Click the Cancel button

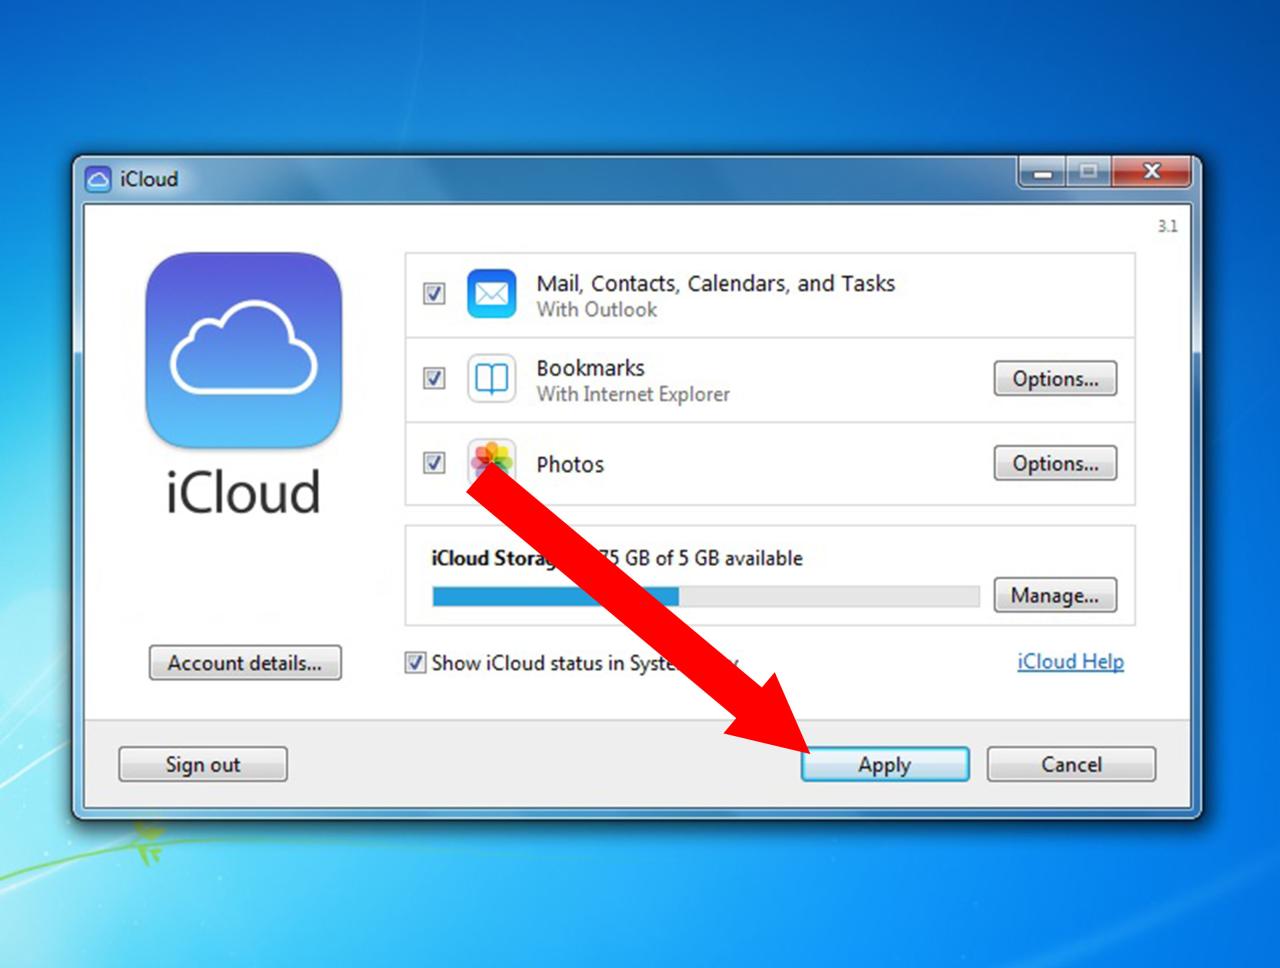click(1071, 765)
